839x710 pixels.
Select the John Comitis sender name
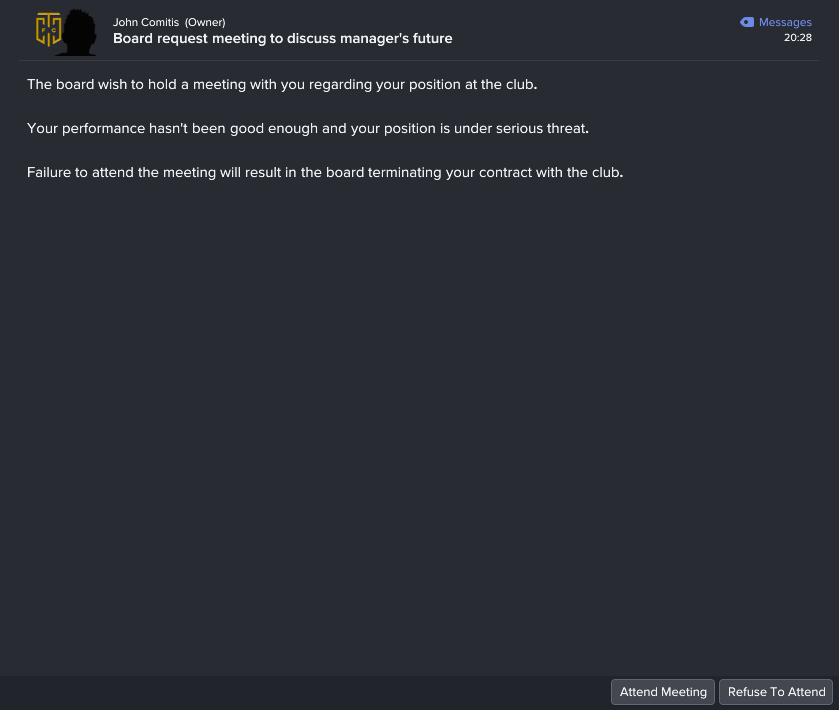coord(146,22)
